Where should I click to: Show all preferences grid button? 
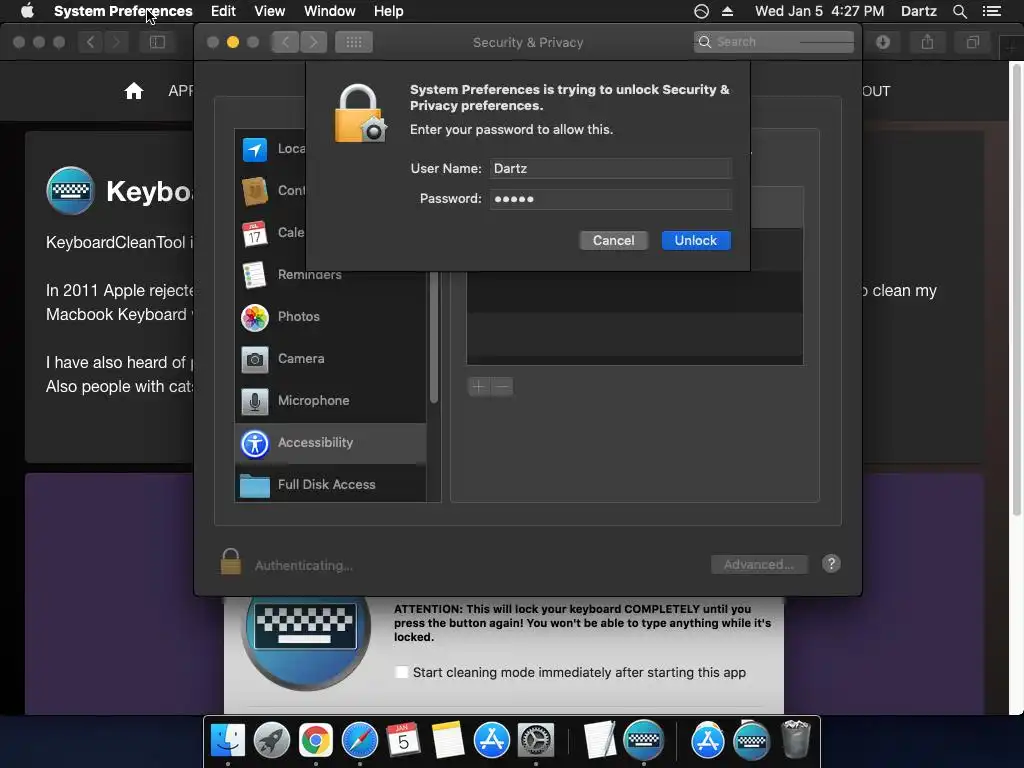[x=353, y=42]
